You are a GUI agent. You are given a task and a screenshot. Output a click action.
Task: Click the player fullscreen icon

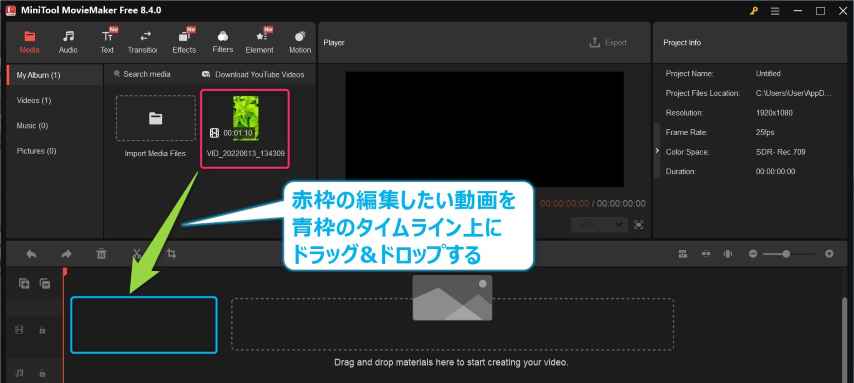pos(638,224)
